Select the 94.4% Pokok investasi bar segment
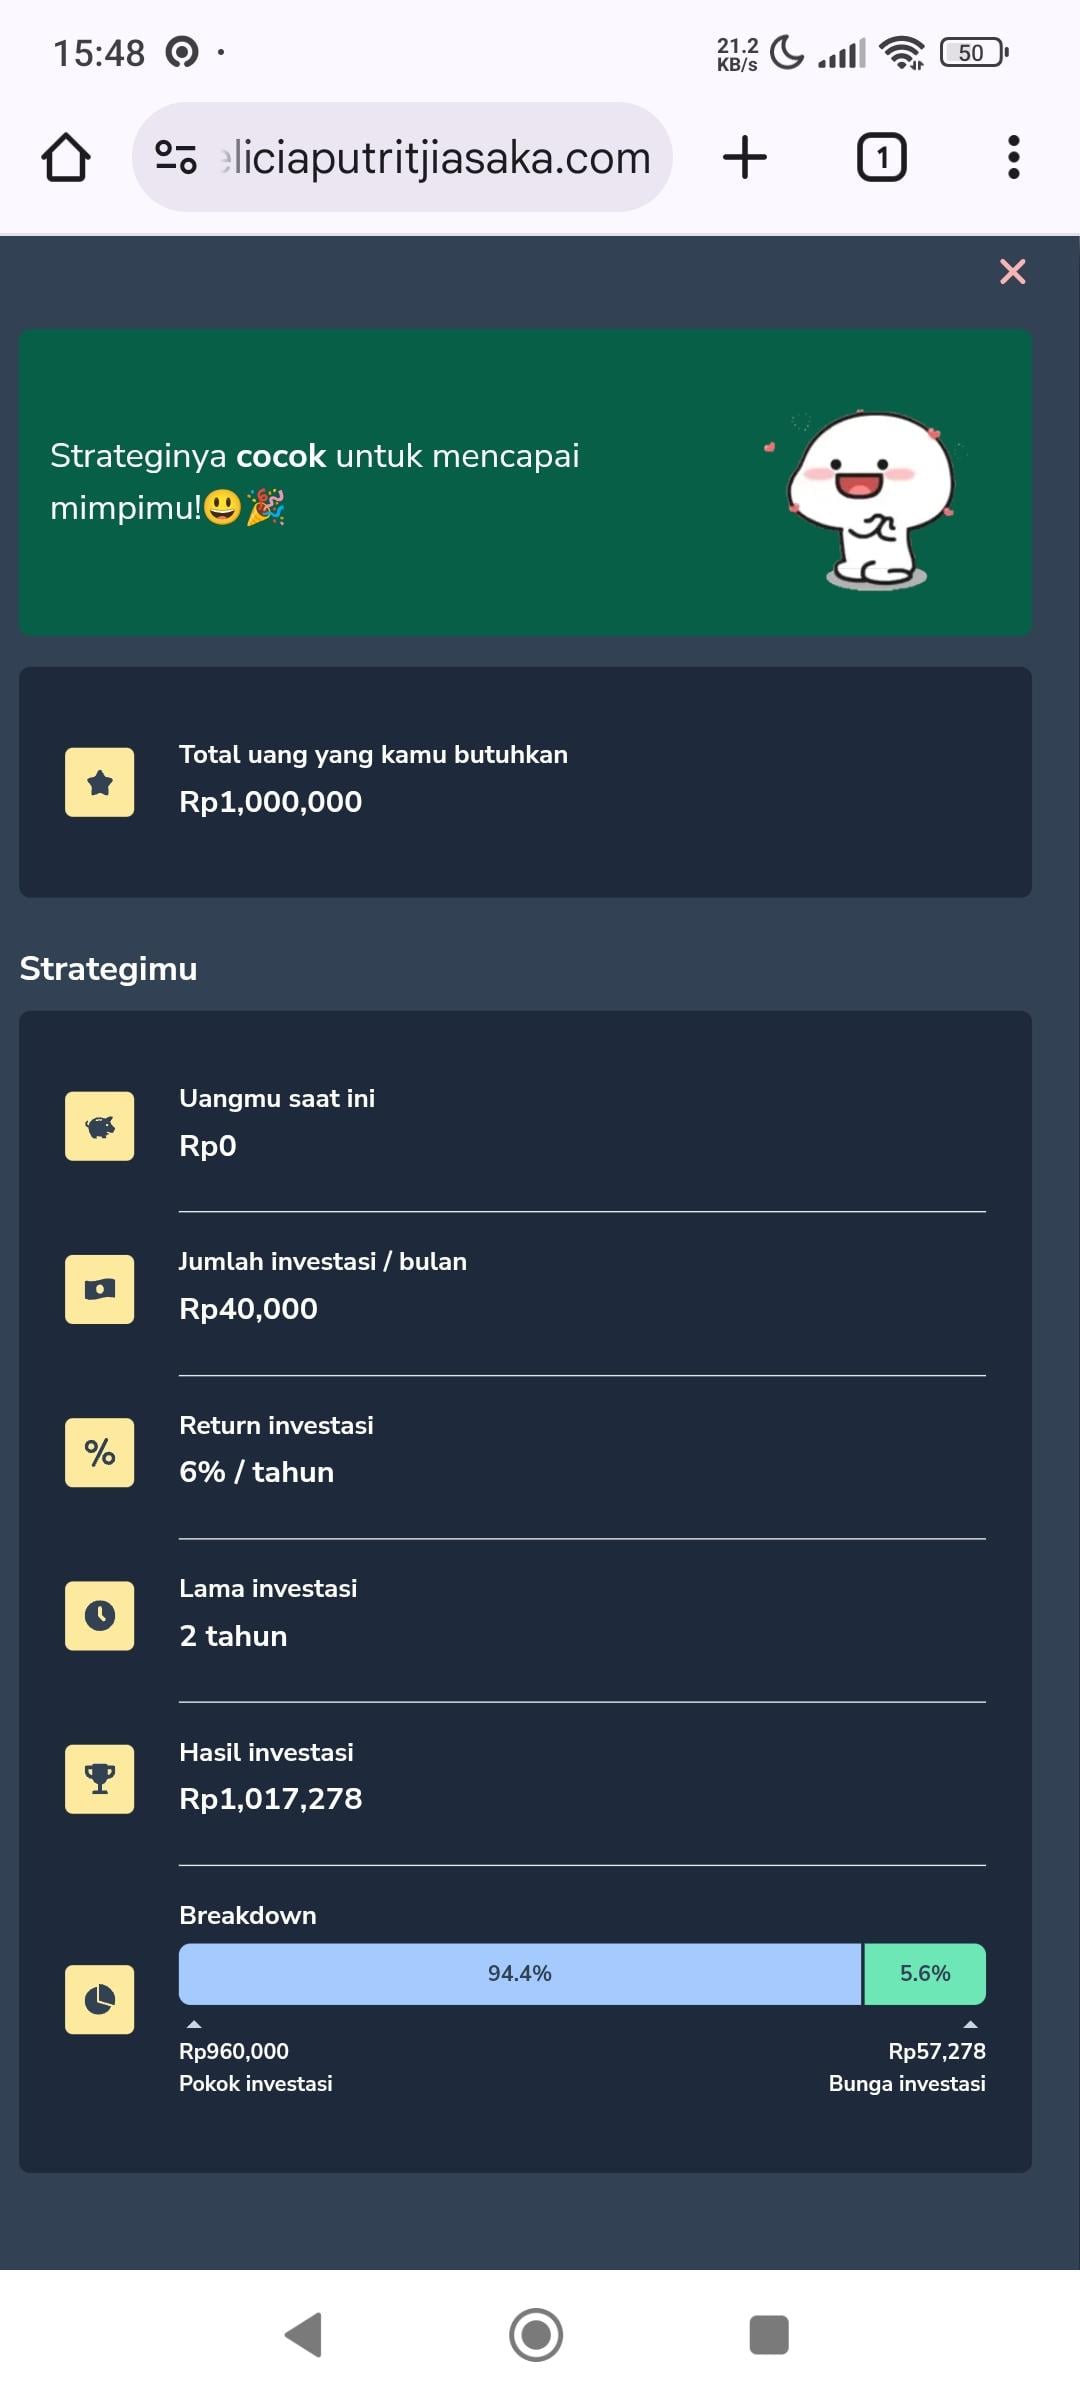This screenshot has height=2400, width=1080. point(520,1972)
